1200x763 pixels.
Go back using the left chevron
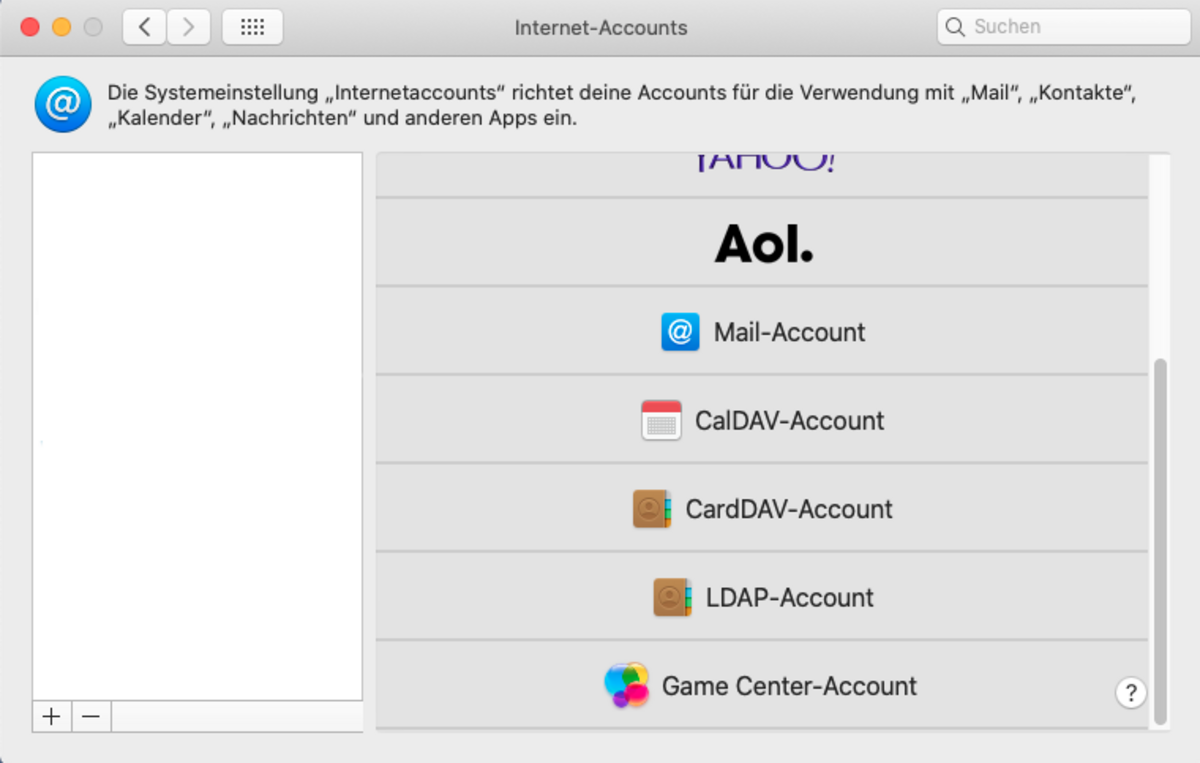coord(145,27)
